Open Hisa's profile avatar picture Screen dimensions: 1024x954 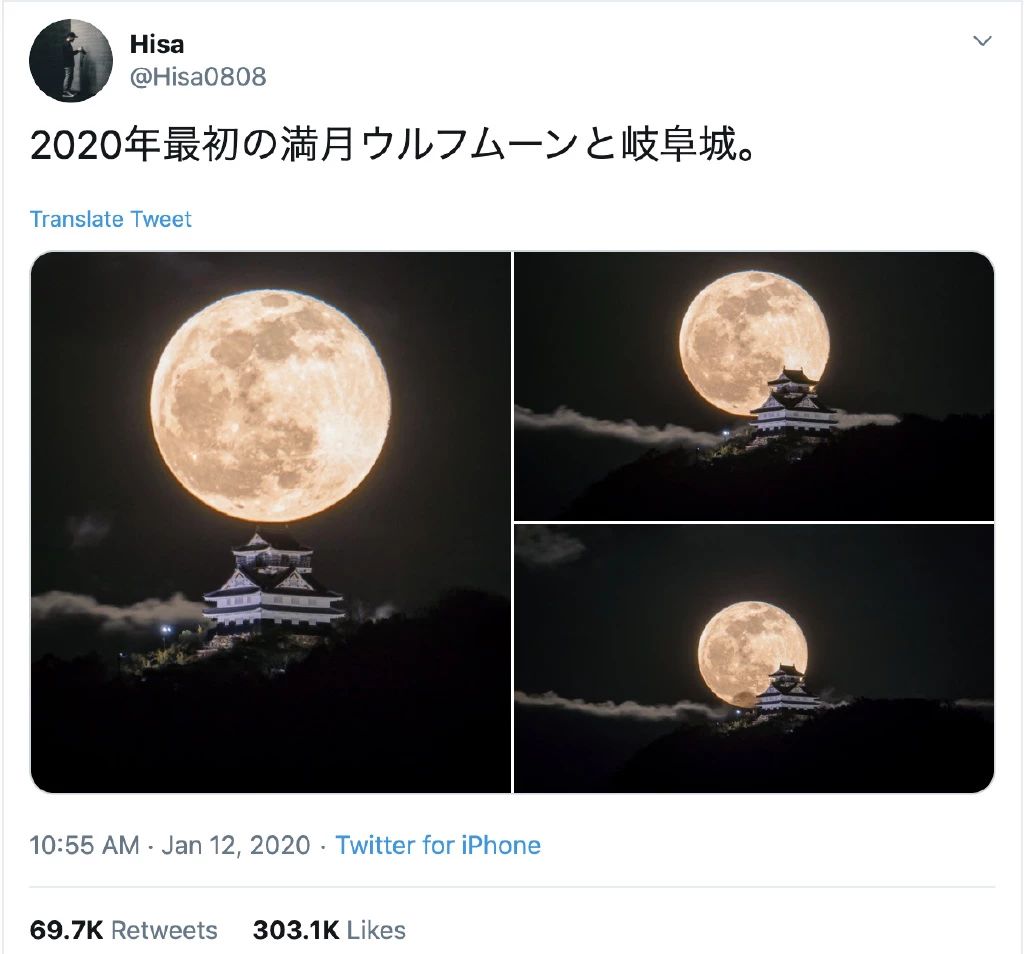(71, 60)
